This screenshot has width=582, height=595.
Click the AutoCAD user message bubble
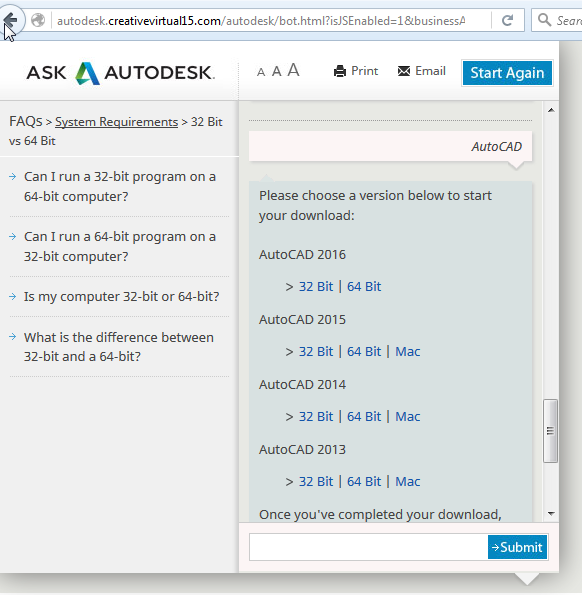coord(390,146)
